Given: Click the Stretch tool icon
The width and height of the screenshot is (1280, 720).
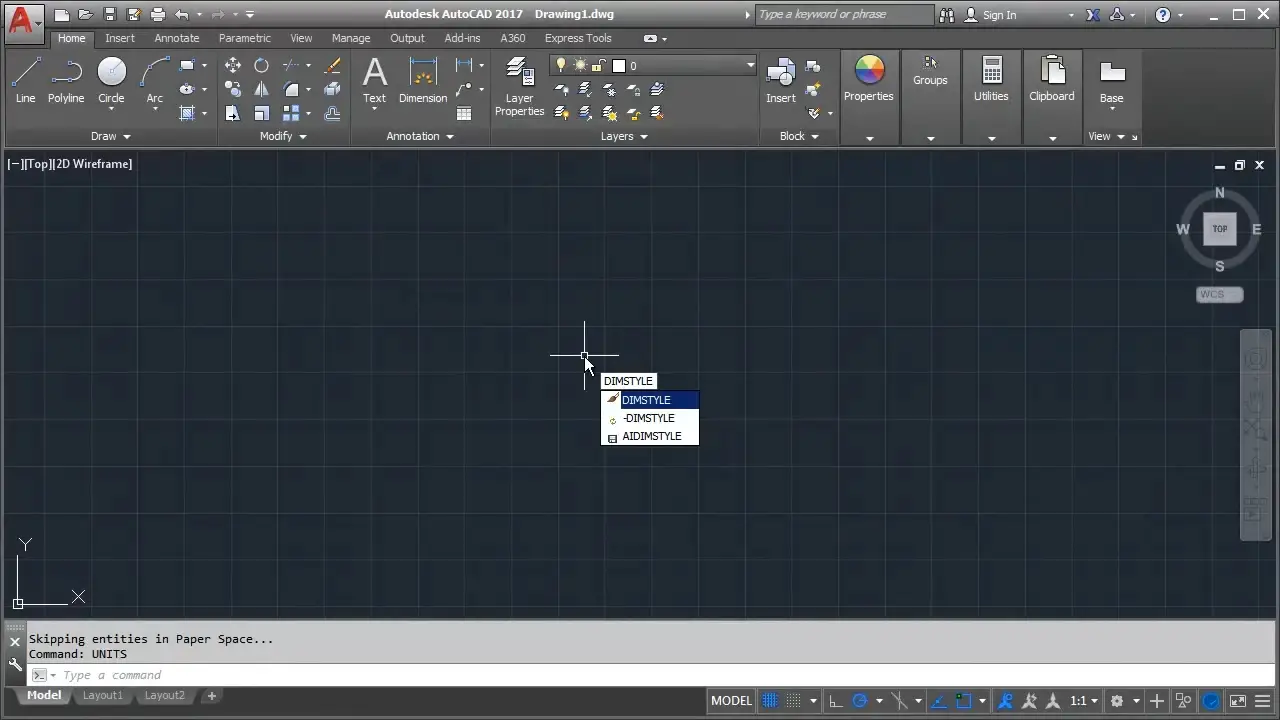Looking at the screenshot, I should [232, 113].
